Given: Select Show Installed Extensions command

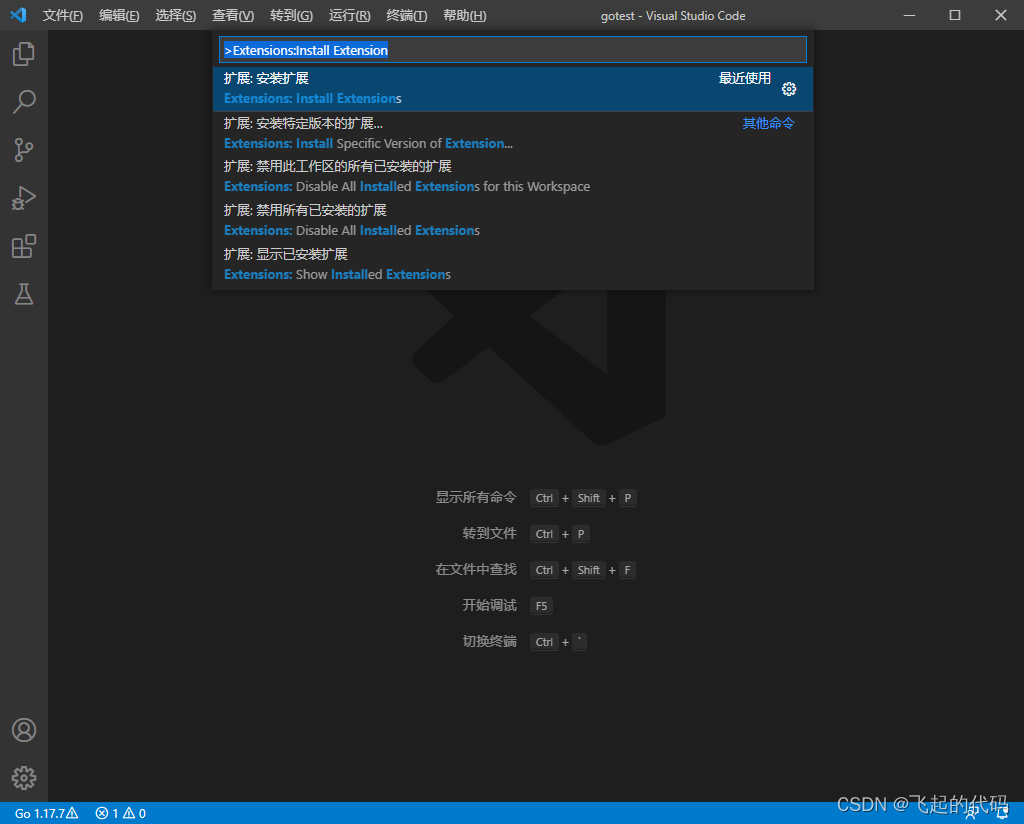Looking at the screenshot, I should [x=513, y=264].
